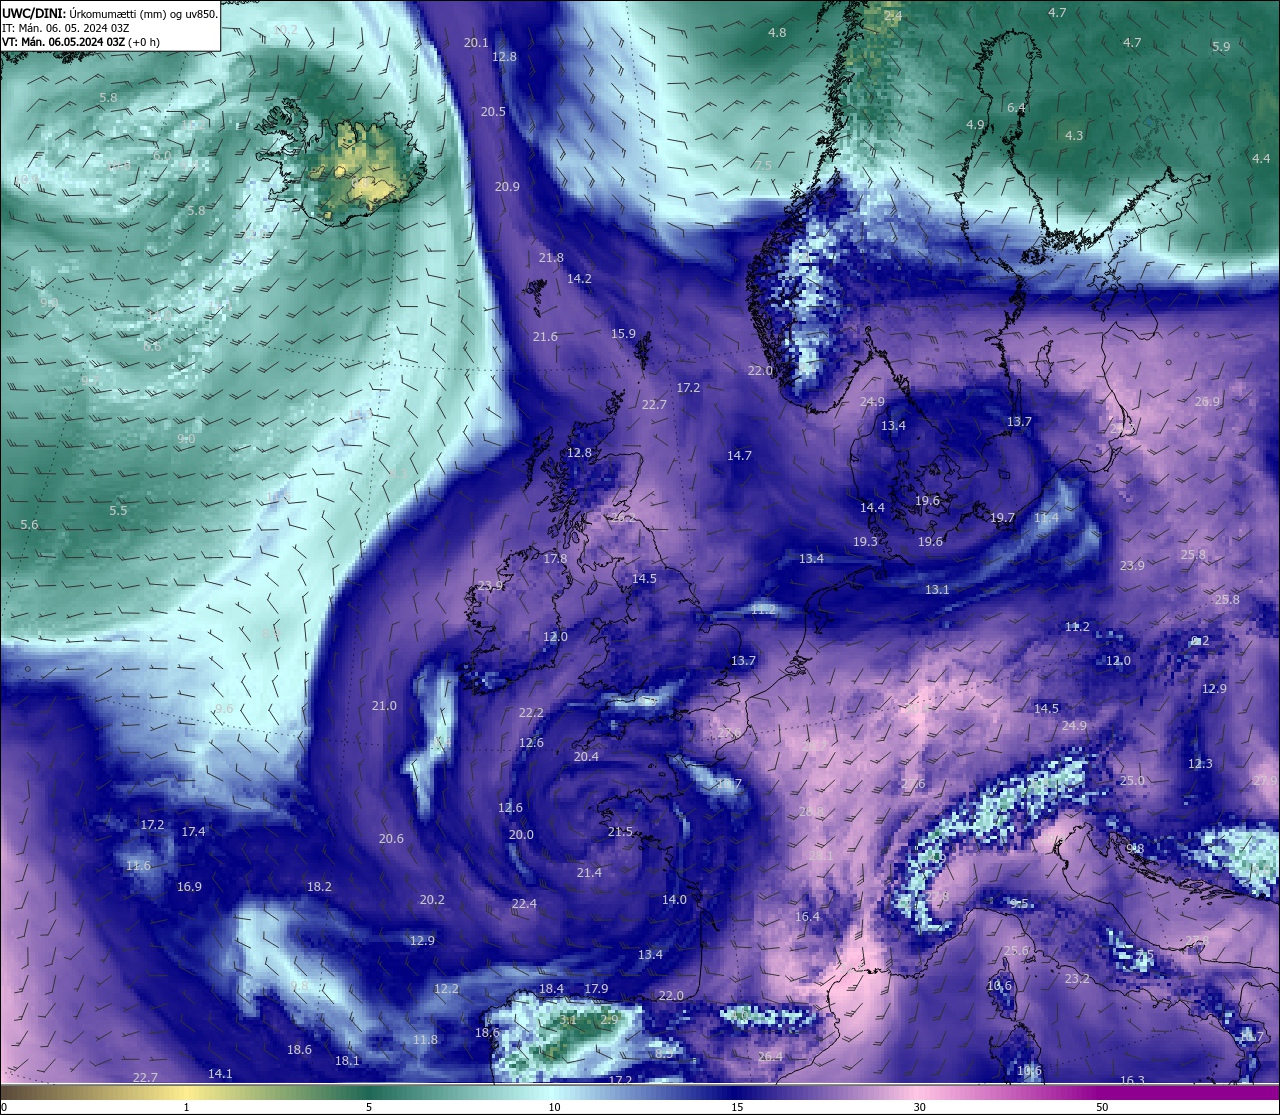Select the 19.7 value label
Viewport: 1280px width, 1115px height.
click(1002, 518)
